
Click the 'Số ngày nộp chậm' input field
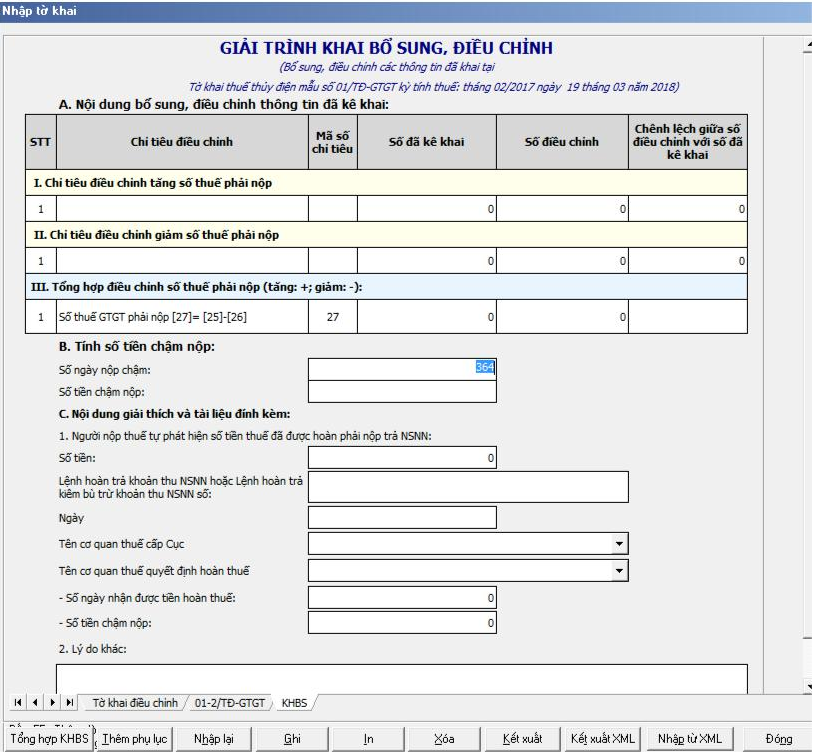coord(402,368)
